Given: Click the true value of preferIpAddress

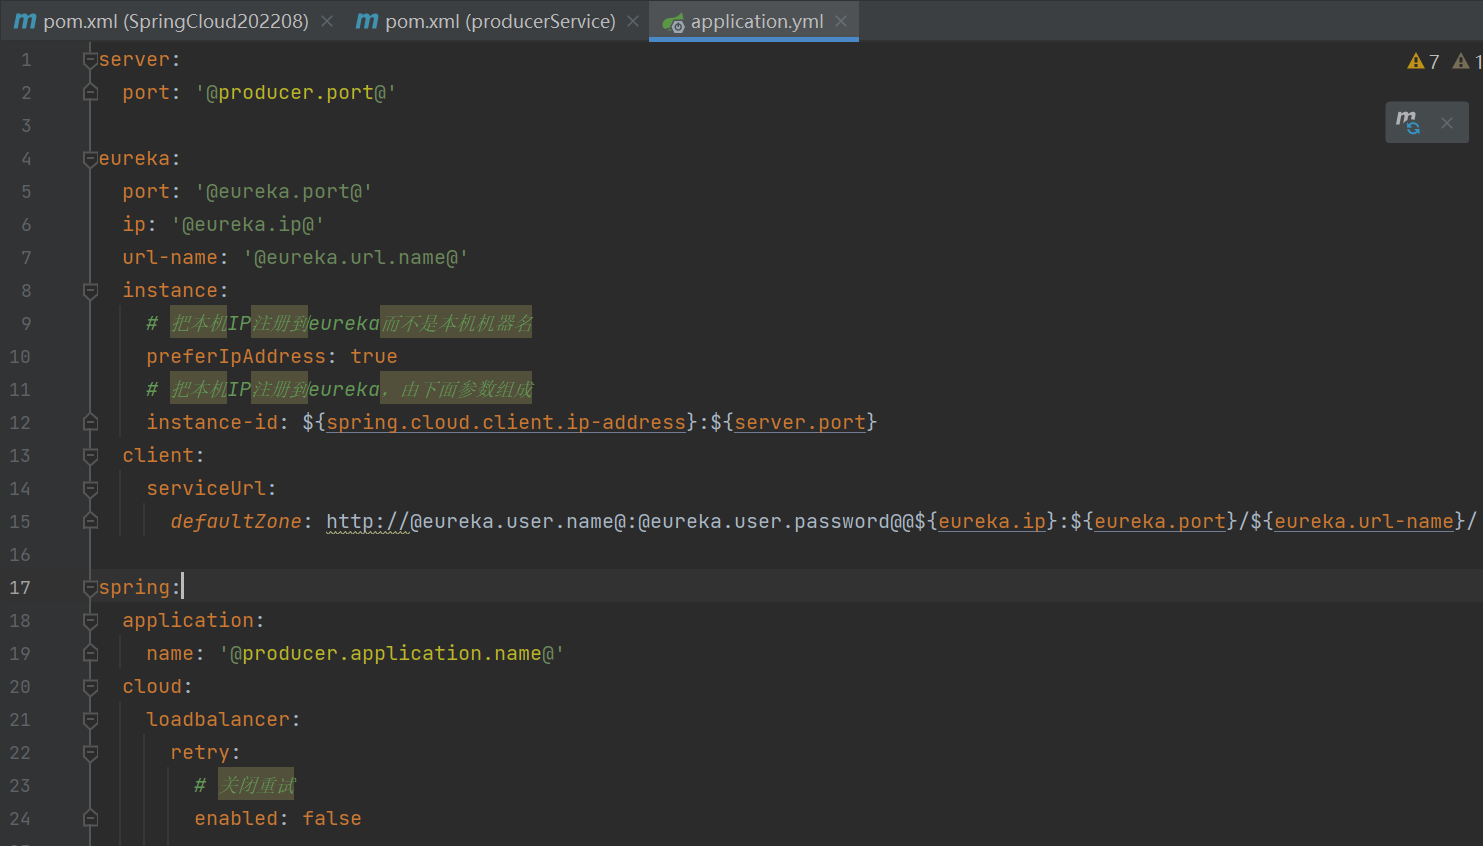Looking at the screenshot, I should coord(374,357).
